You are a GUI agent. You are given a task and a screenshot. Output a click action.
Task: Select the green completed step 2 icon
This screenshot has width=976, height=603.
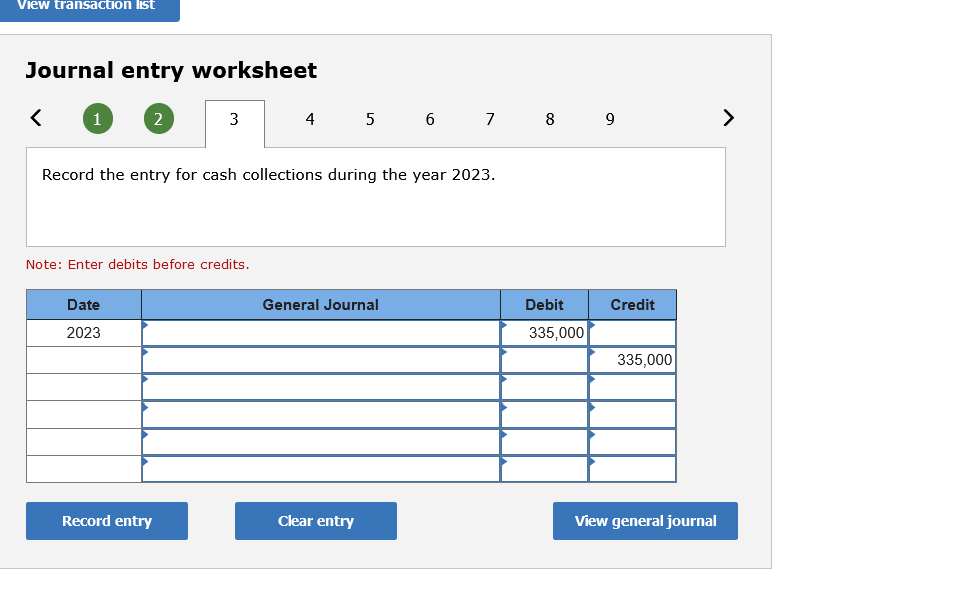point(158,119)
